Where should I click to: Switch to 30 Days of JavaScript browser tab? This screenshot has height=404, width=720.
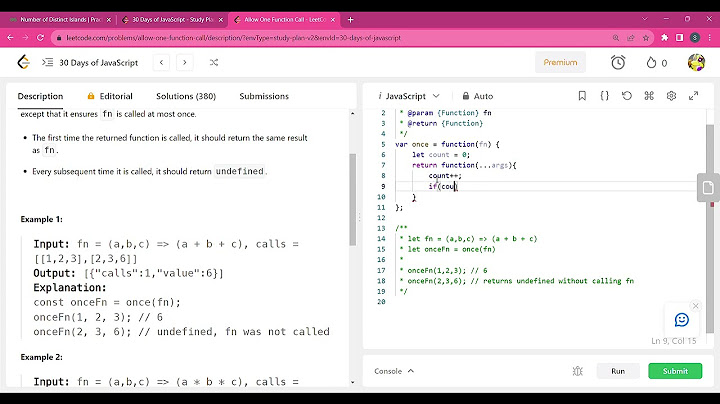click(172, 20)
